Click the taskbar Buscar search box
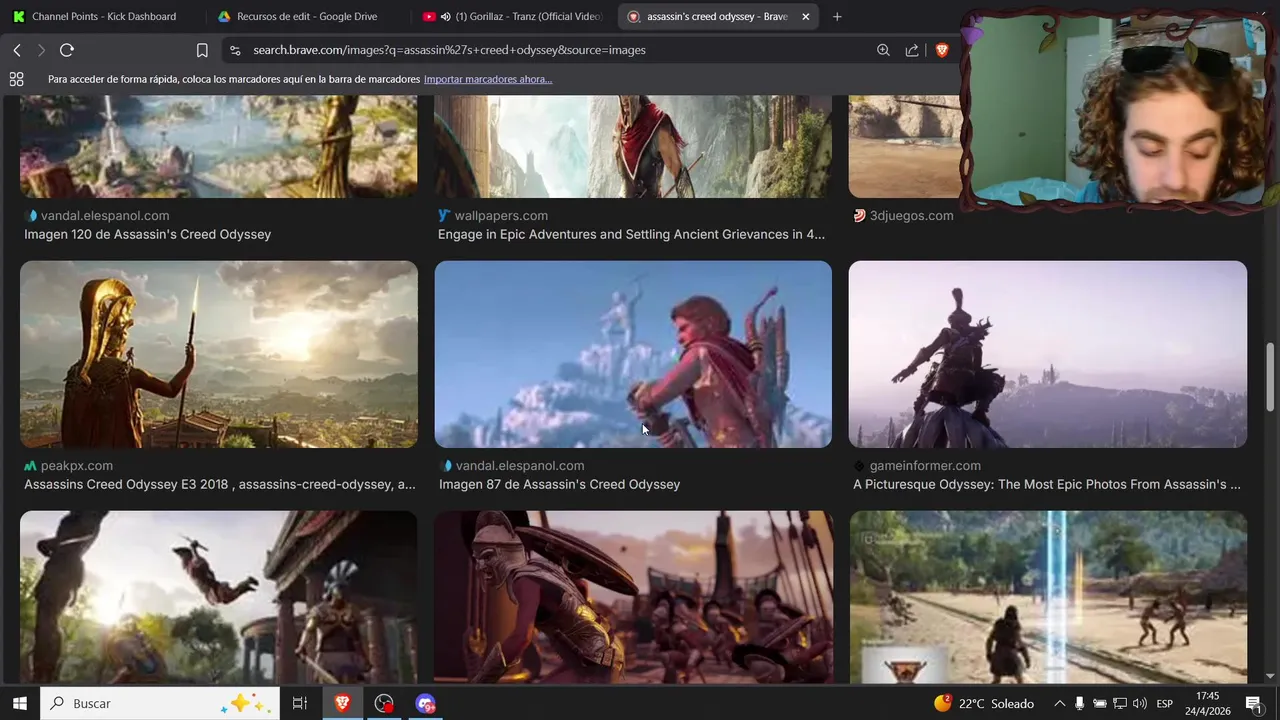1280x720 pixels. click(160, 703)
